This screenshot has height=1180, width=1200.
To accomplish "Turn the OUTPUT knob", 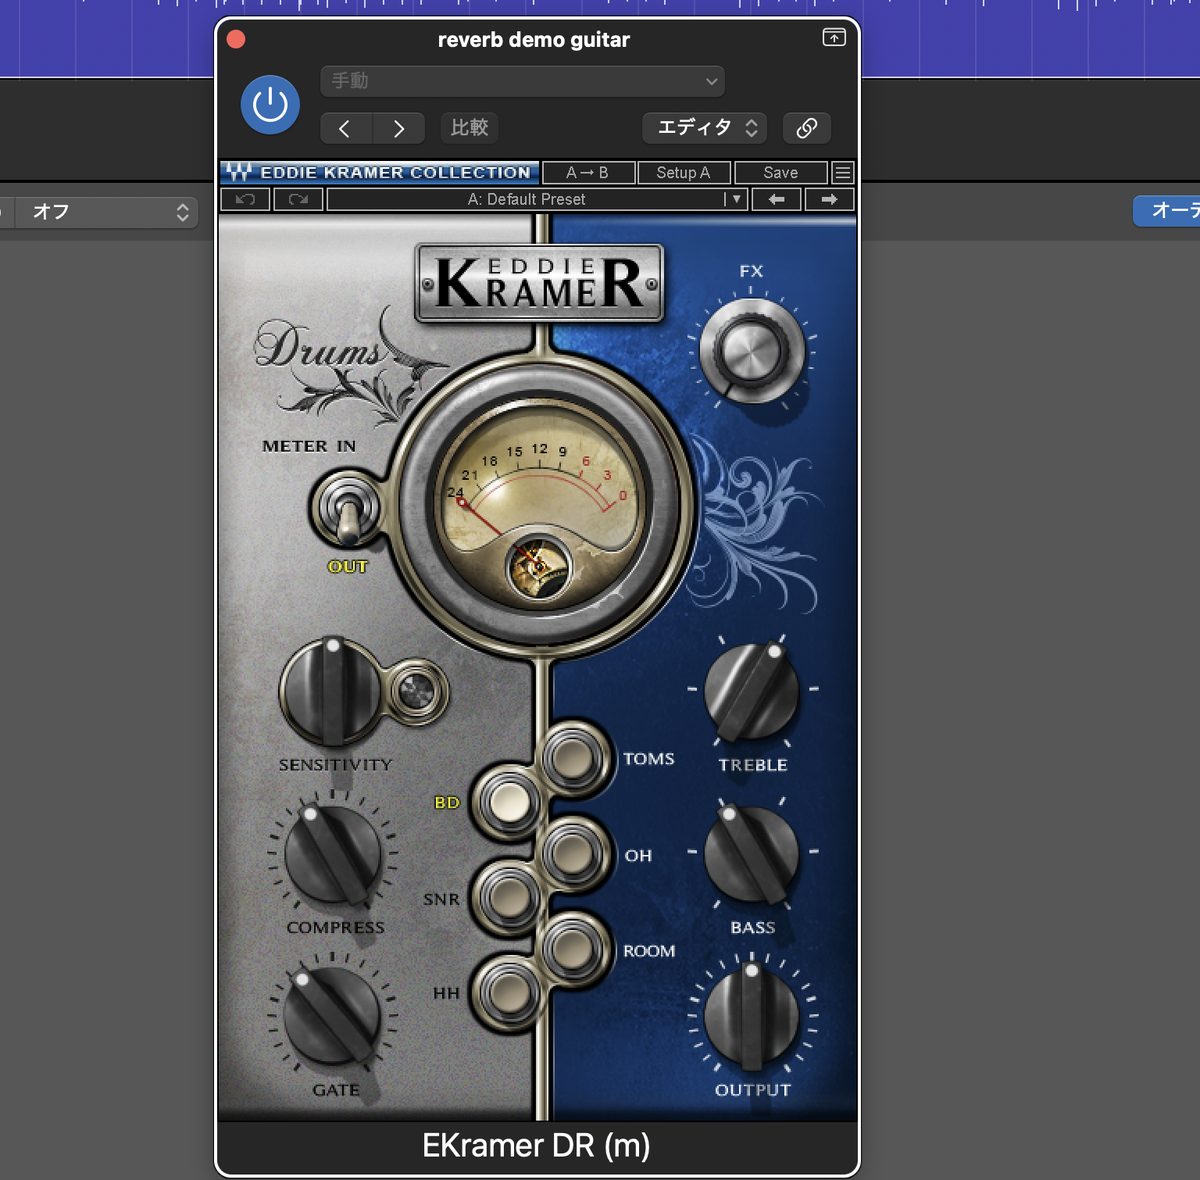I will tap(752, 1016).
